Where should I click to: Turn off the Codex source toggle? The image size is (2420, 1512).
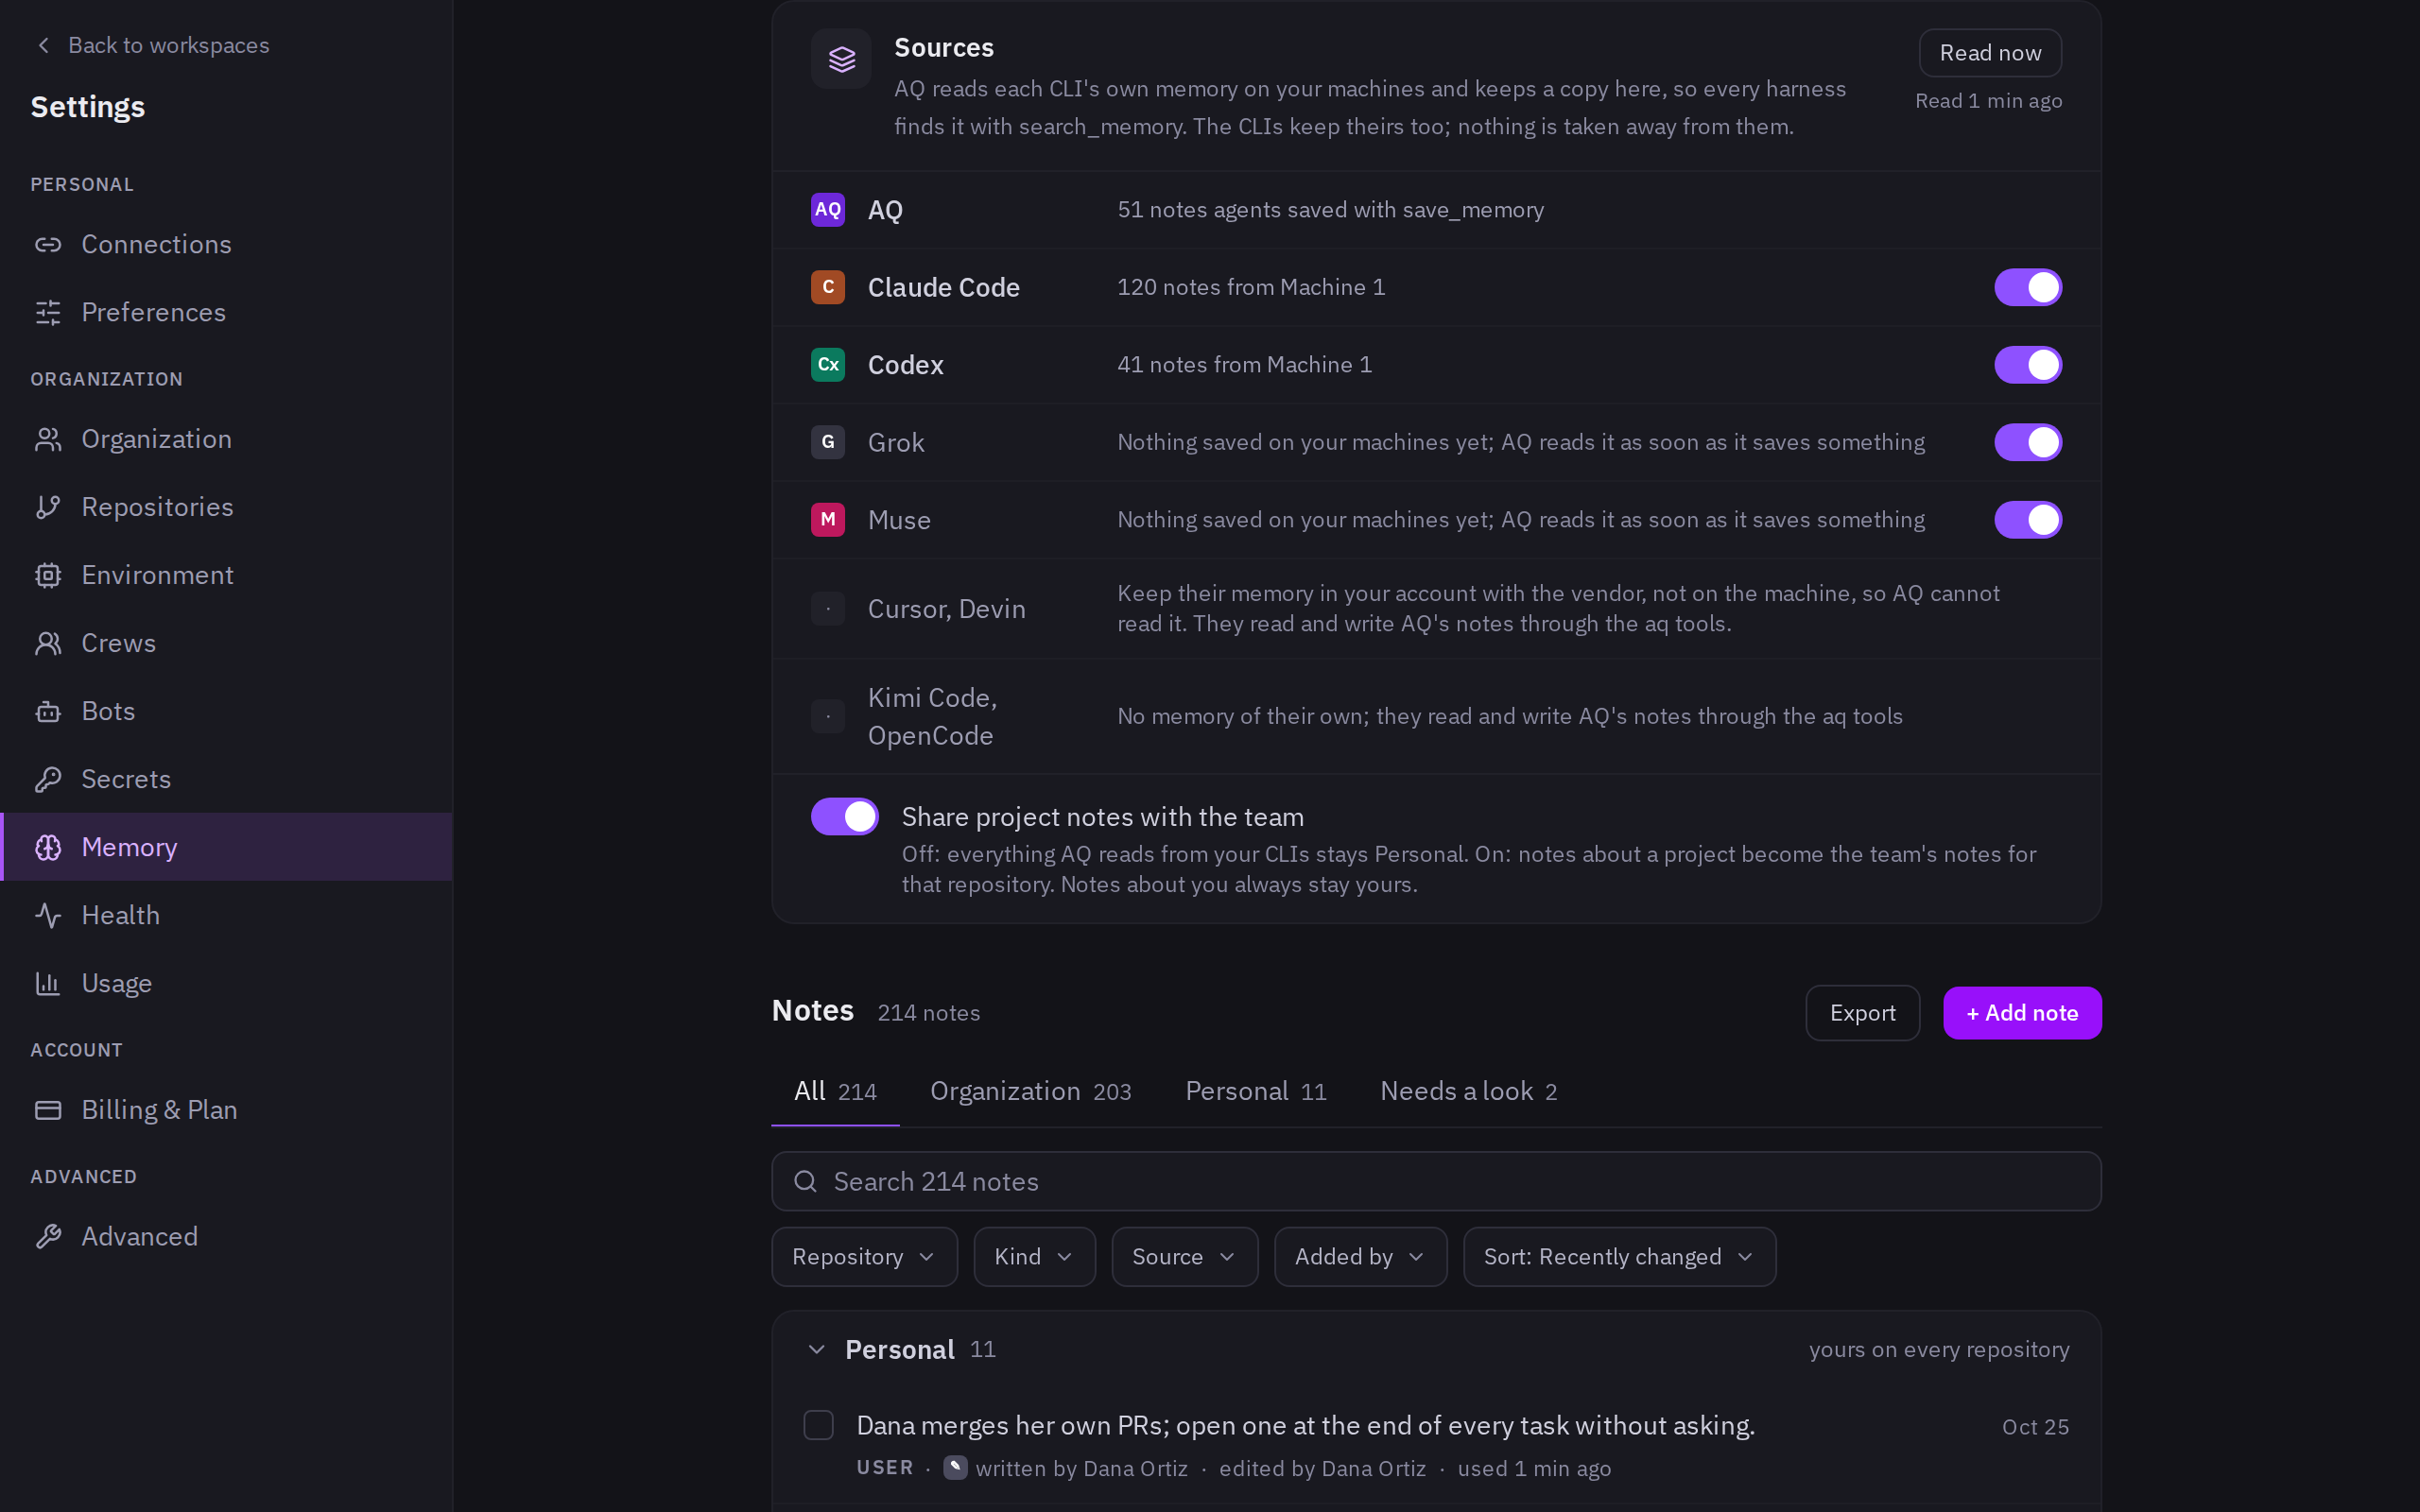pos(2028,365)
